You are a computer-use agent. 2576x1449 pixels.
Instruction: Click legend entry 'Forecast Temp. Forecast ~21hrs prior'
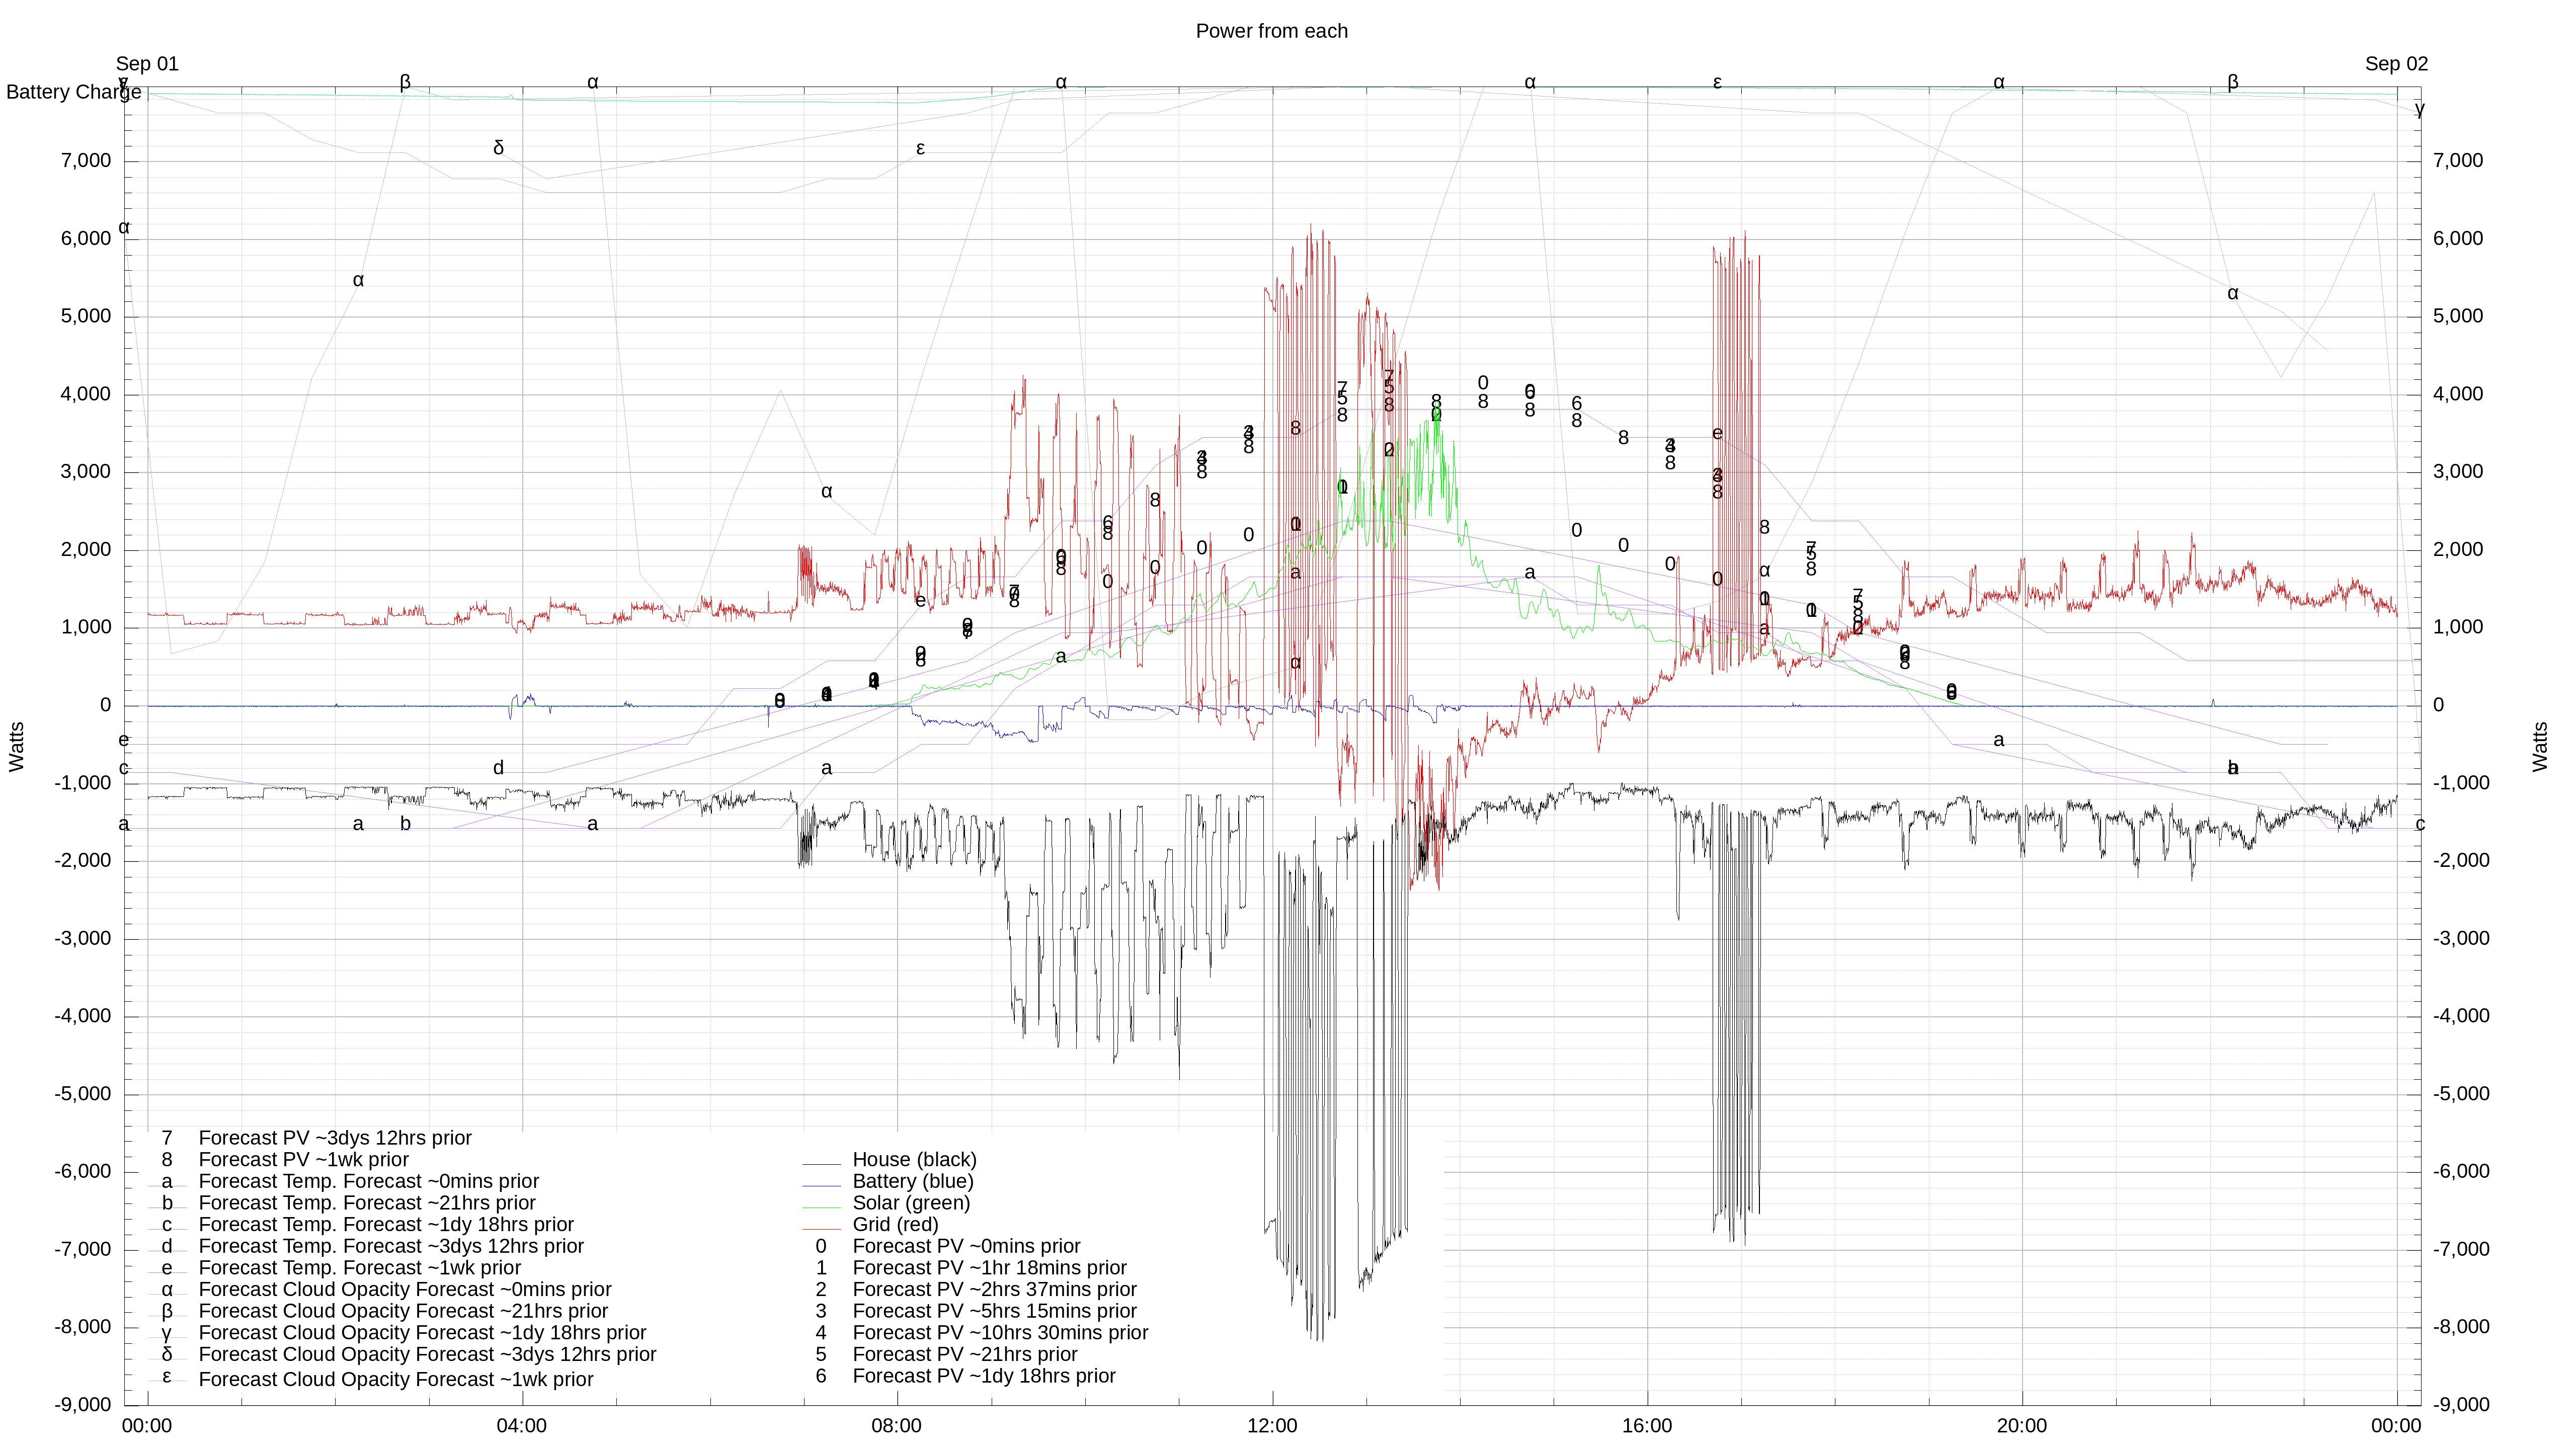367,1203
